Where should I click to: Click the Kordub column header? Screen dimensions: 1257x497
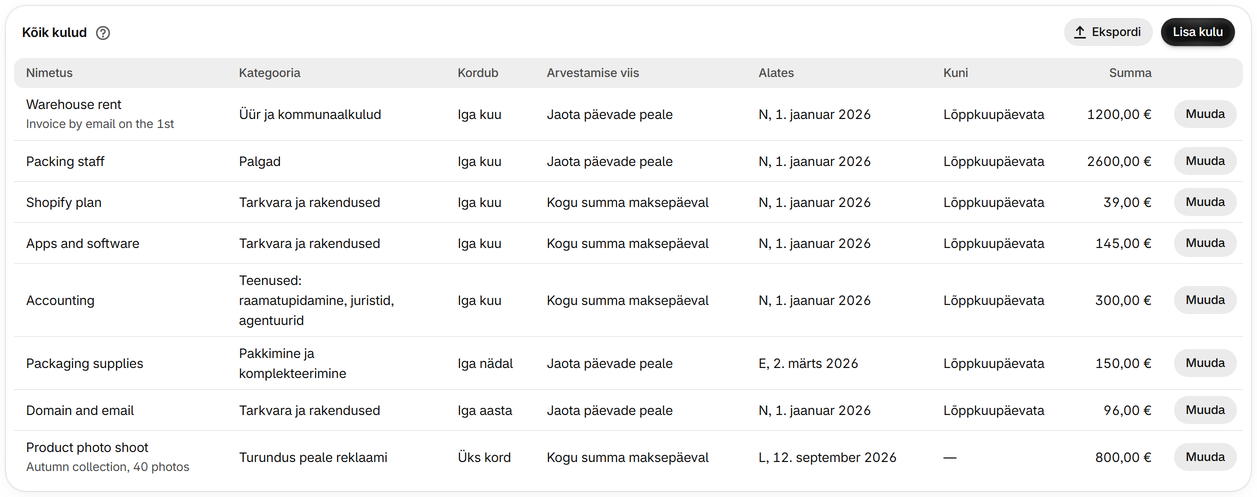(478, 73)
